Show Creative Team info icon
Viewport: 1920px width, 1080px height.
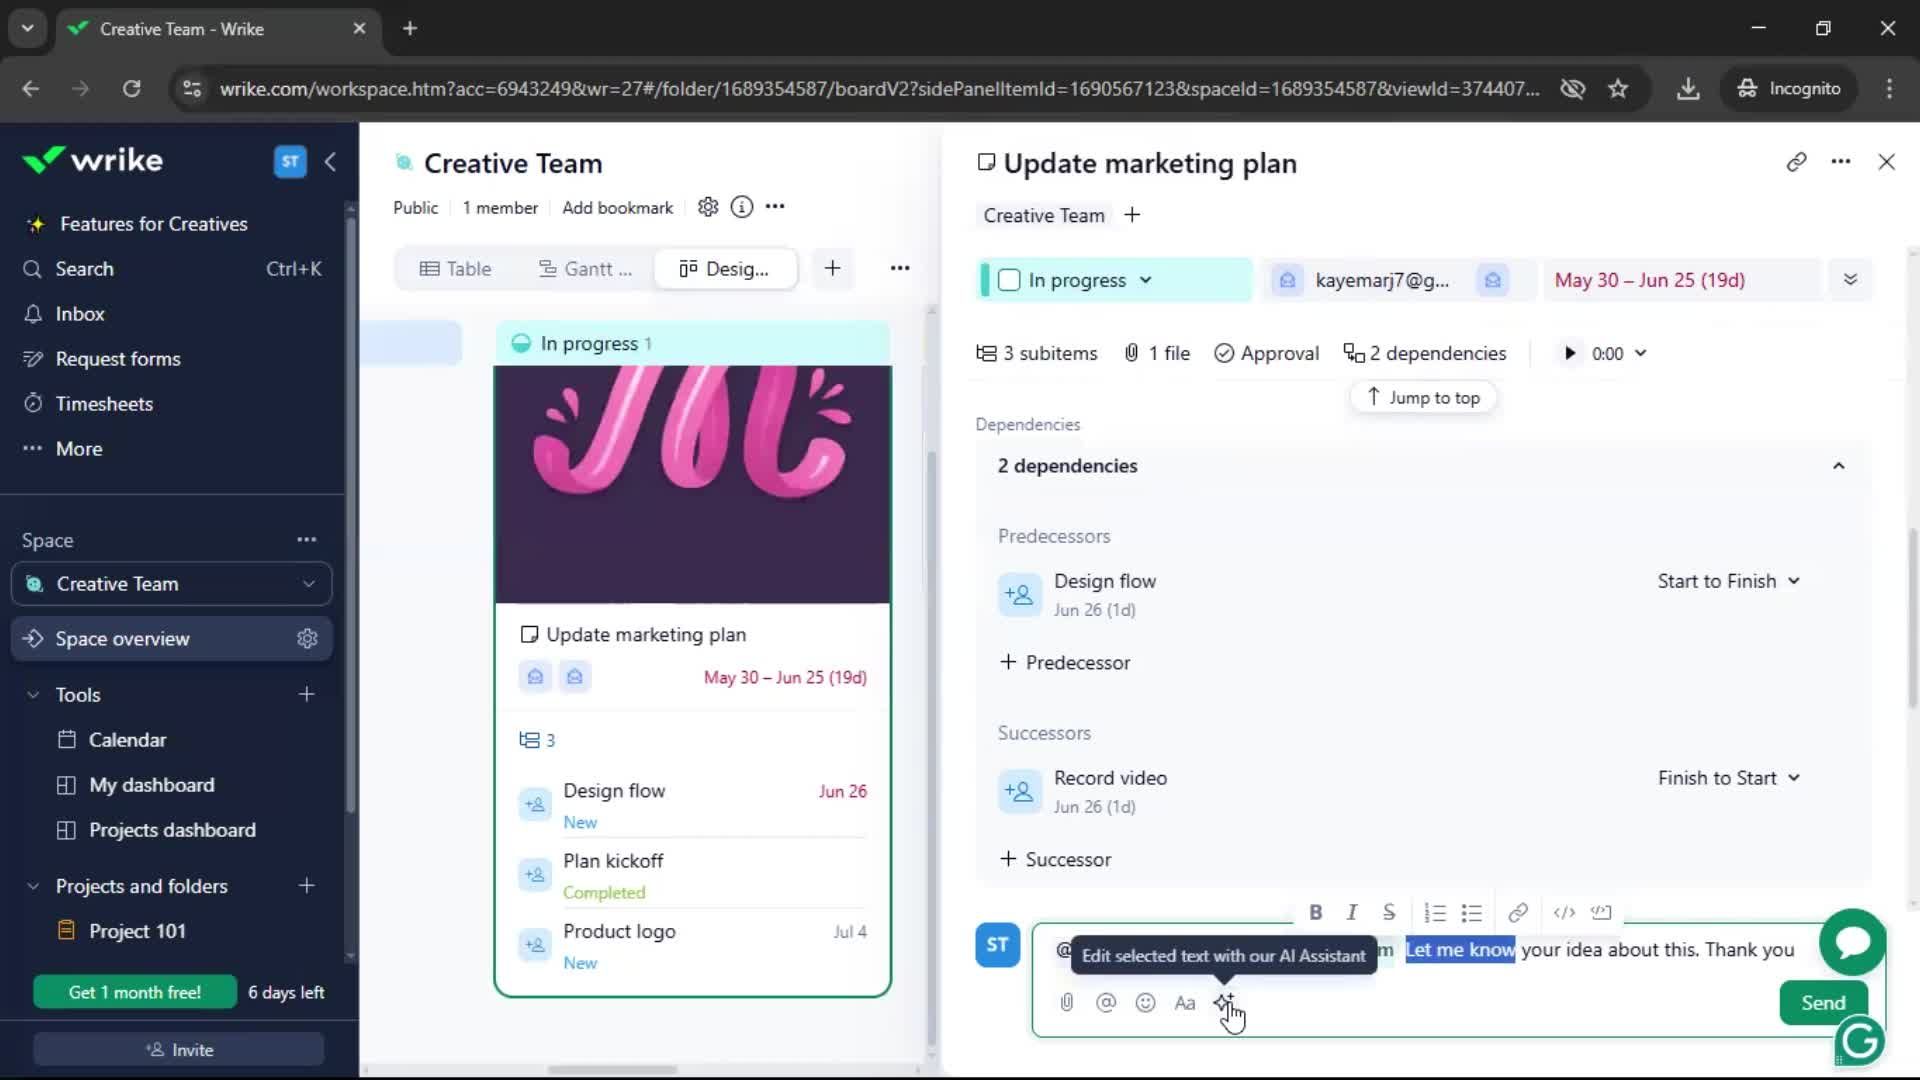742,207
